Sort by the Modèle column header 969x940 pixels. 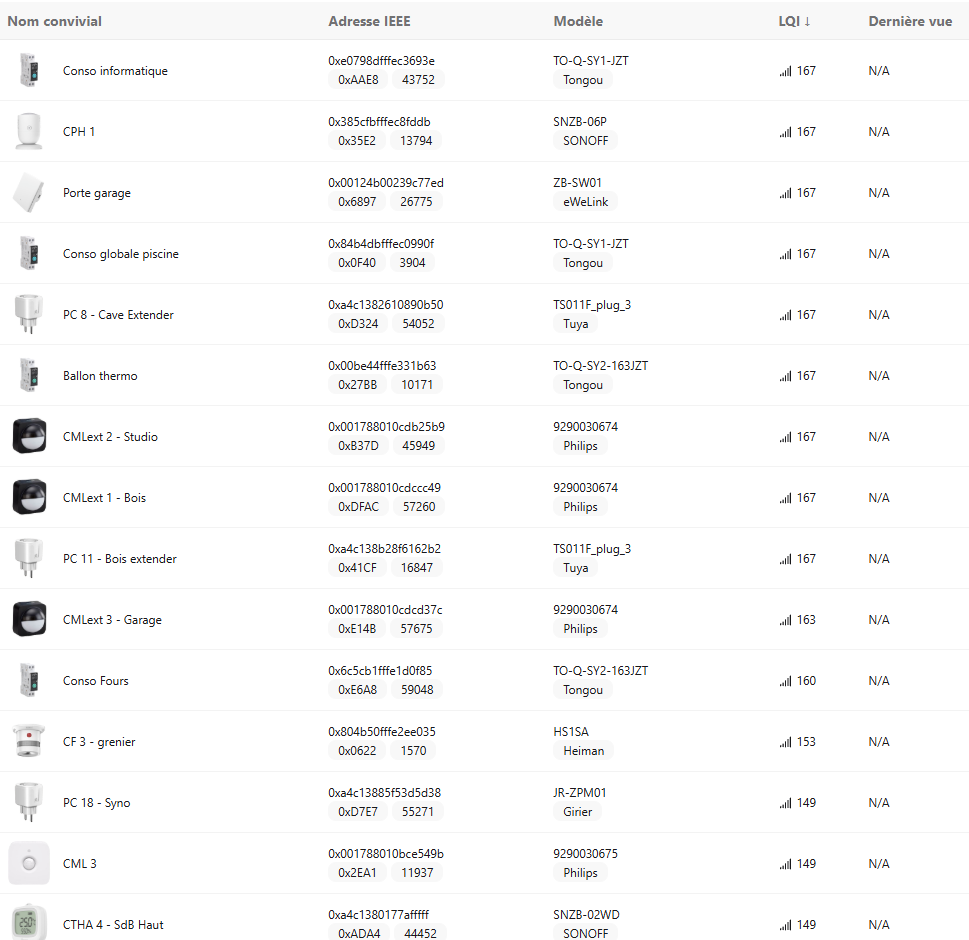point(578,21)
